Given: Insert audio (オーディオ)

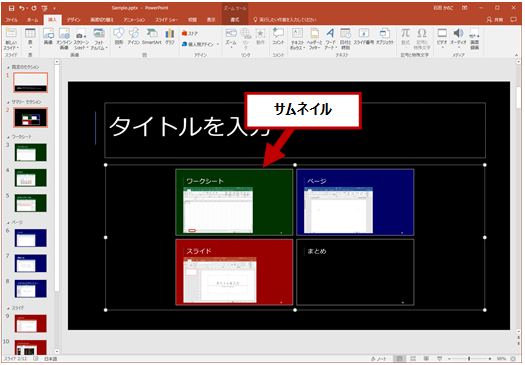Looking at the screenshot, I should pos(458,37).
